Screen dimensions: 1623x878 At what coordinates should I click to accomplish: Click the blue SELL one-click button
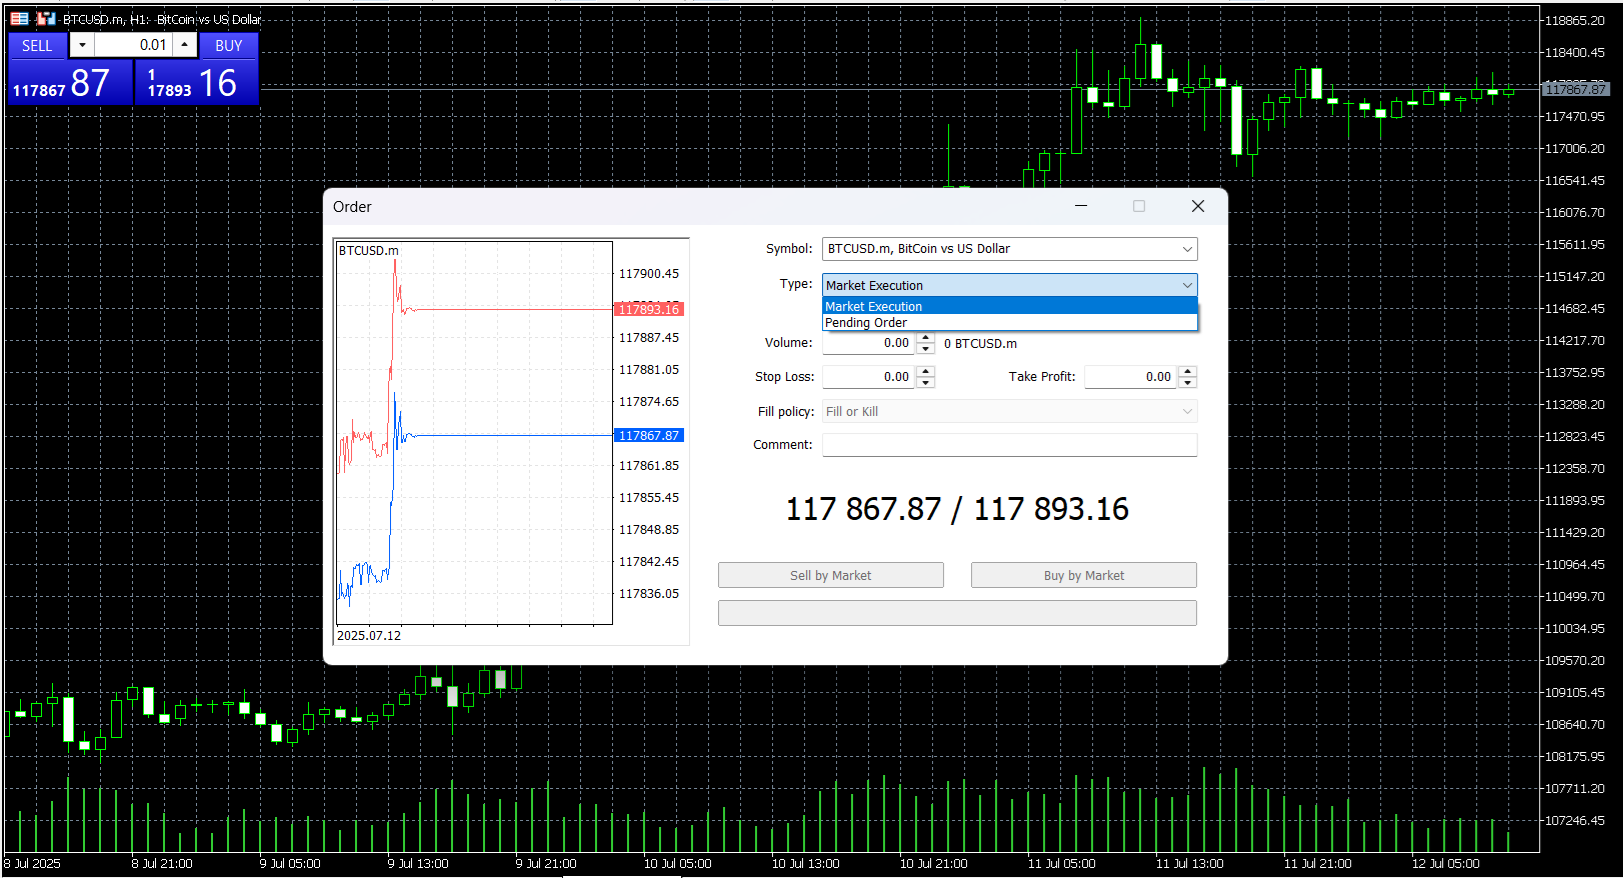(37, 45)
